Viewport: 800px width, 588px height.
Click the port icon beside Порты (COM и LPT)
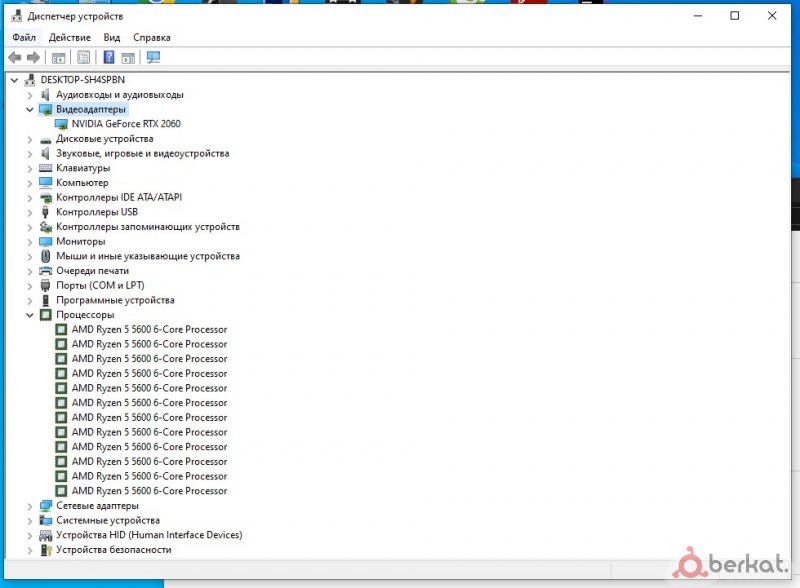click(45, 285)
